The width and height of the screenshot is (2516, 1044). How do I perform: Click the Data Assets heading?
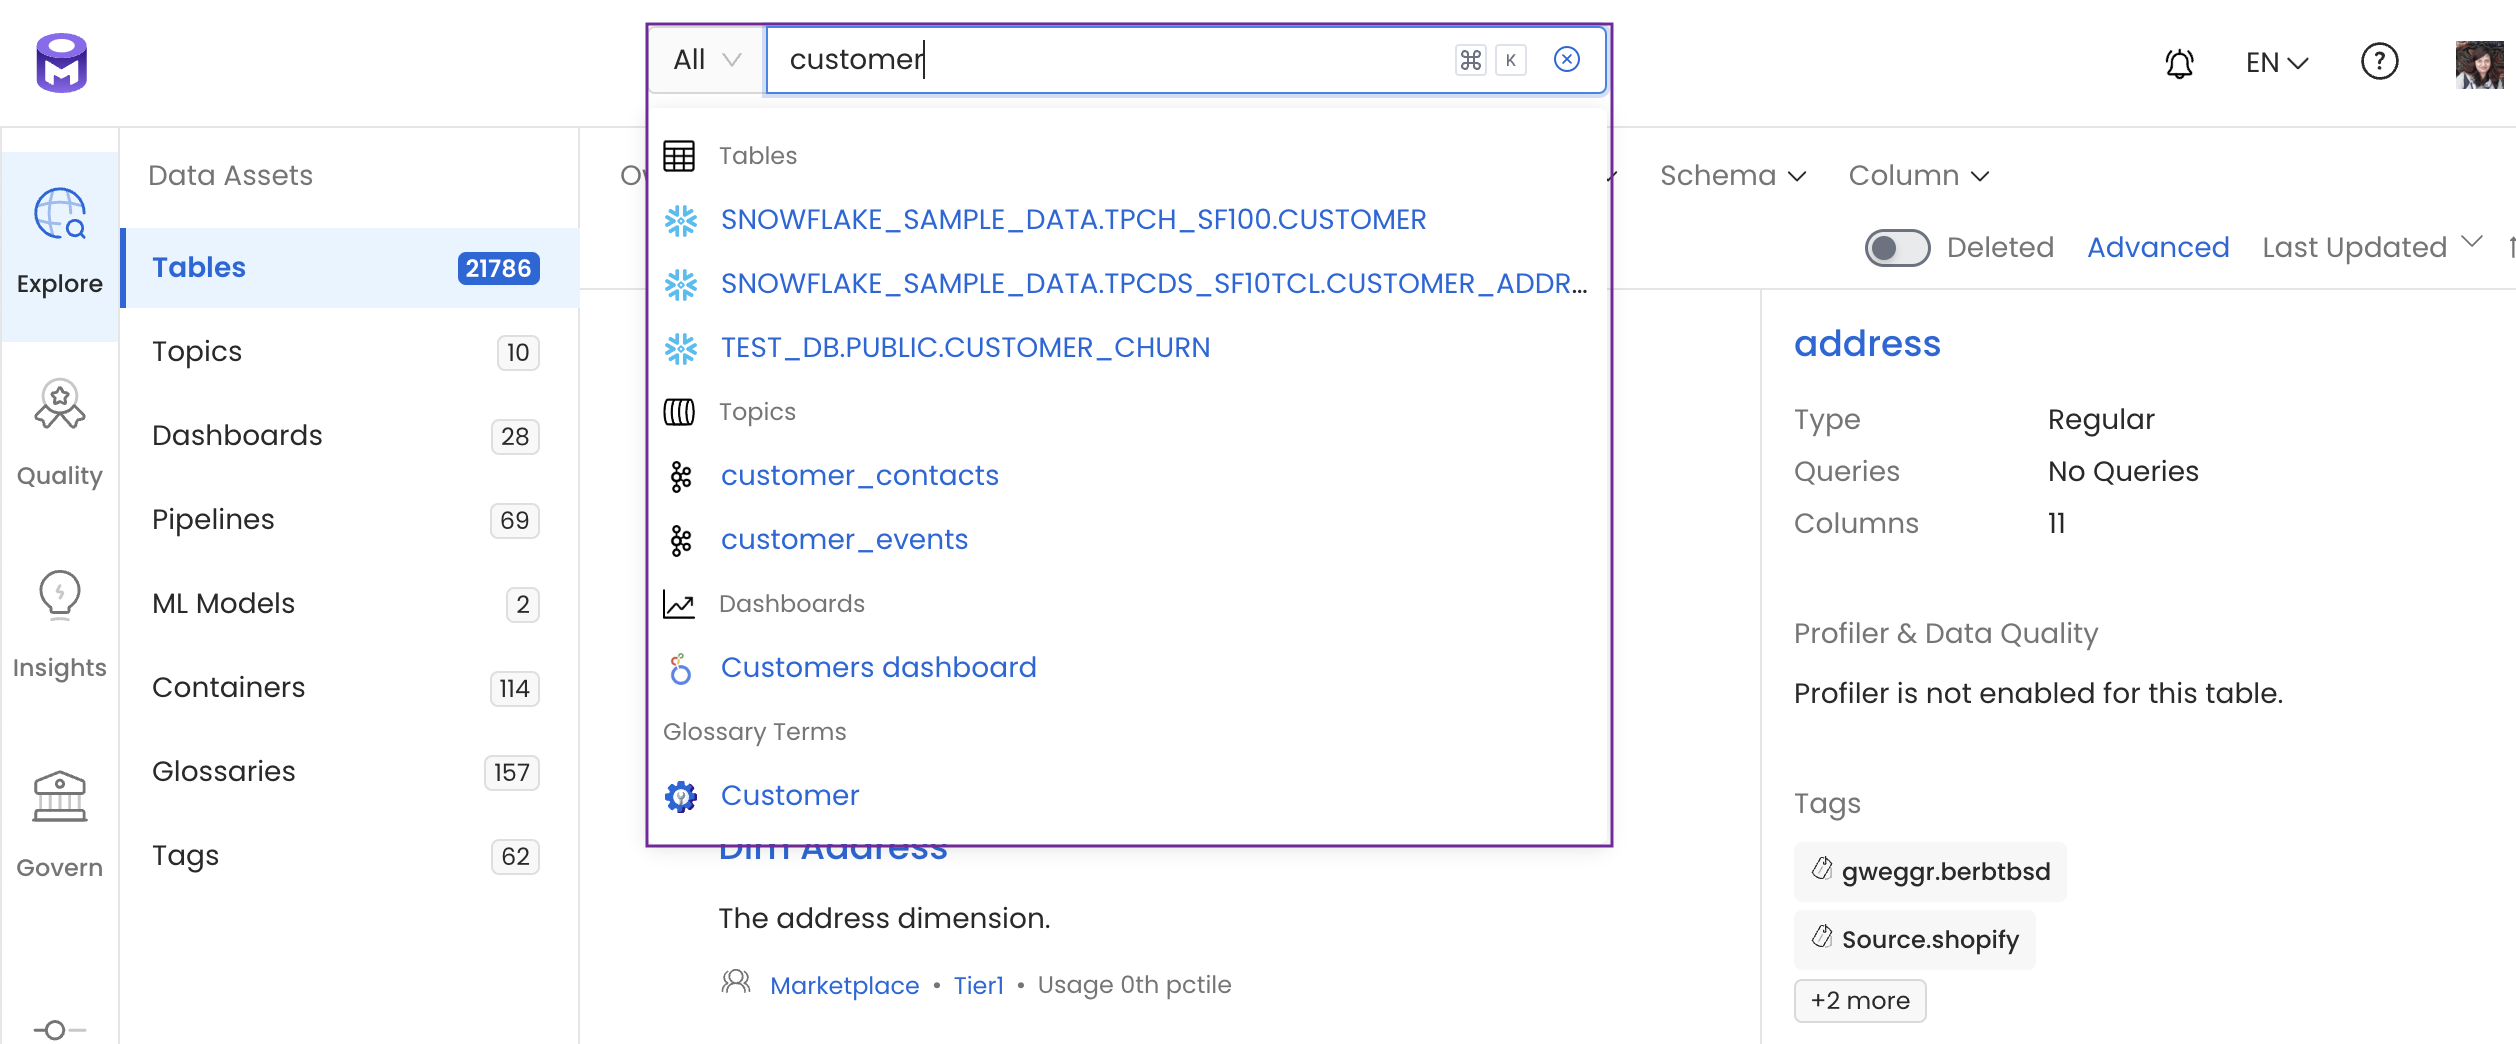(230, 176)
